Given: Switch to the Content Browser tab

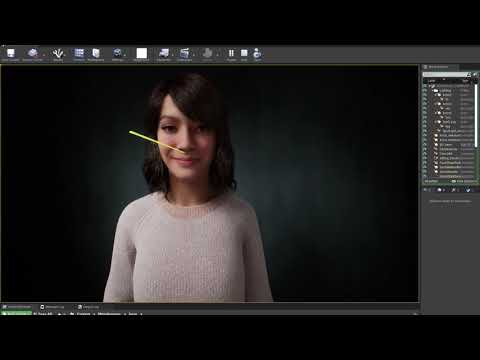Looking at the screenshot, I should 17,307.
